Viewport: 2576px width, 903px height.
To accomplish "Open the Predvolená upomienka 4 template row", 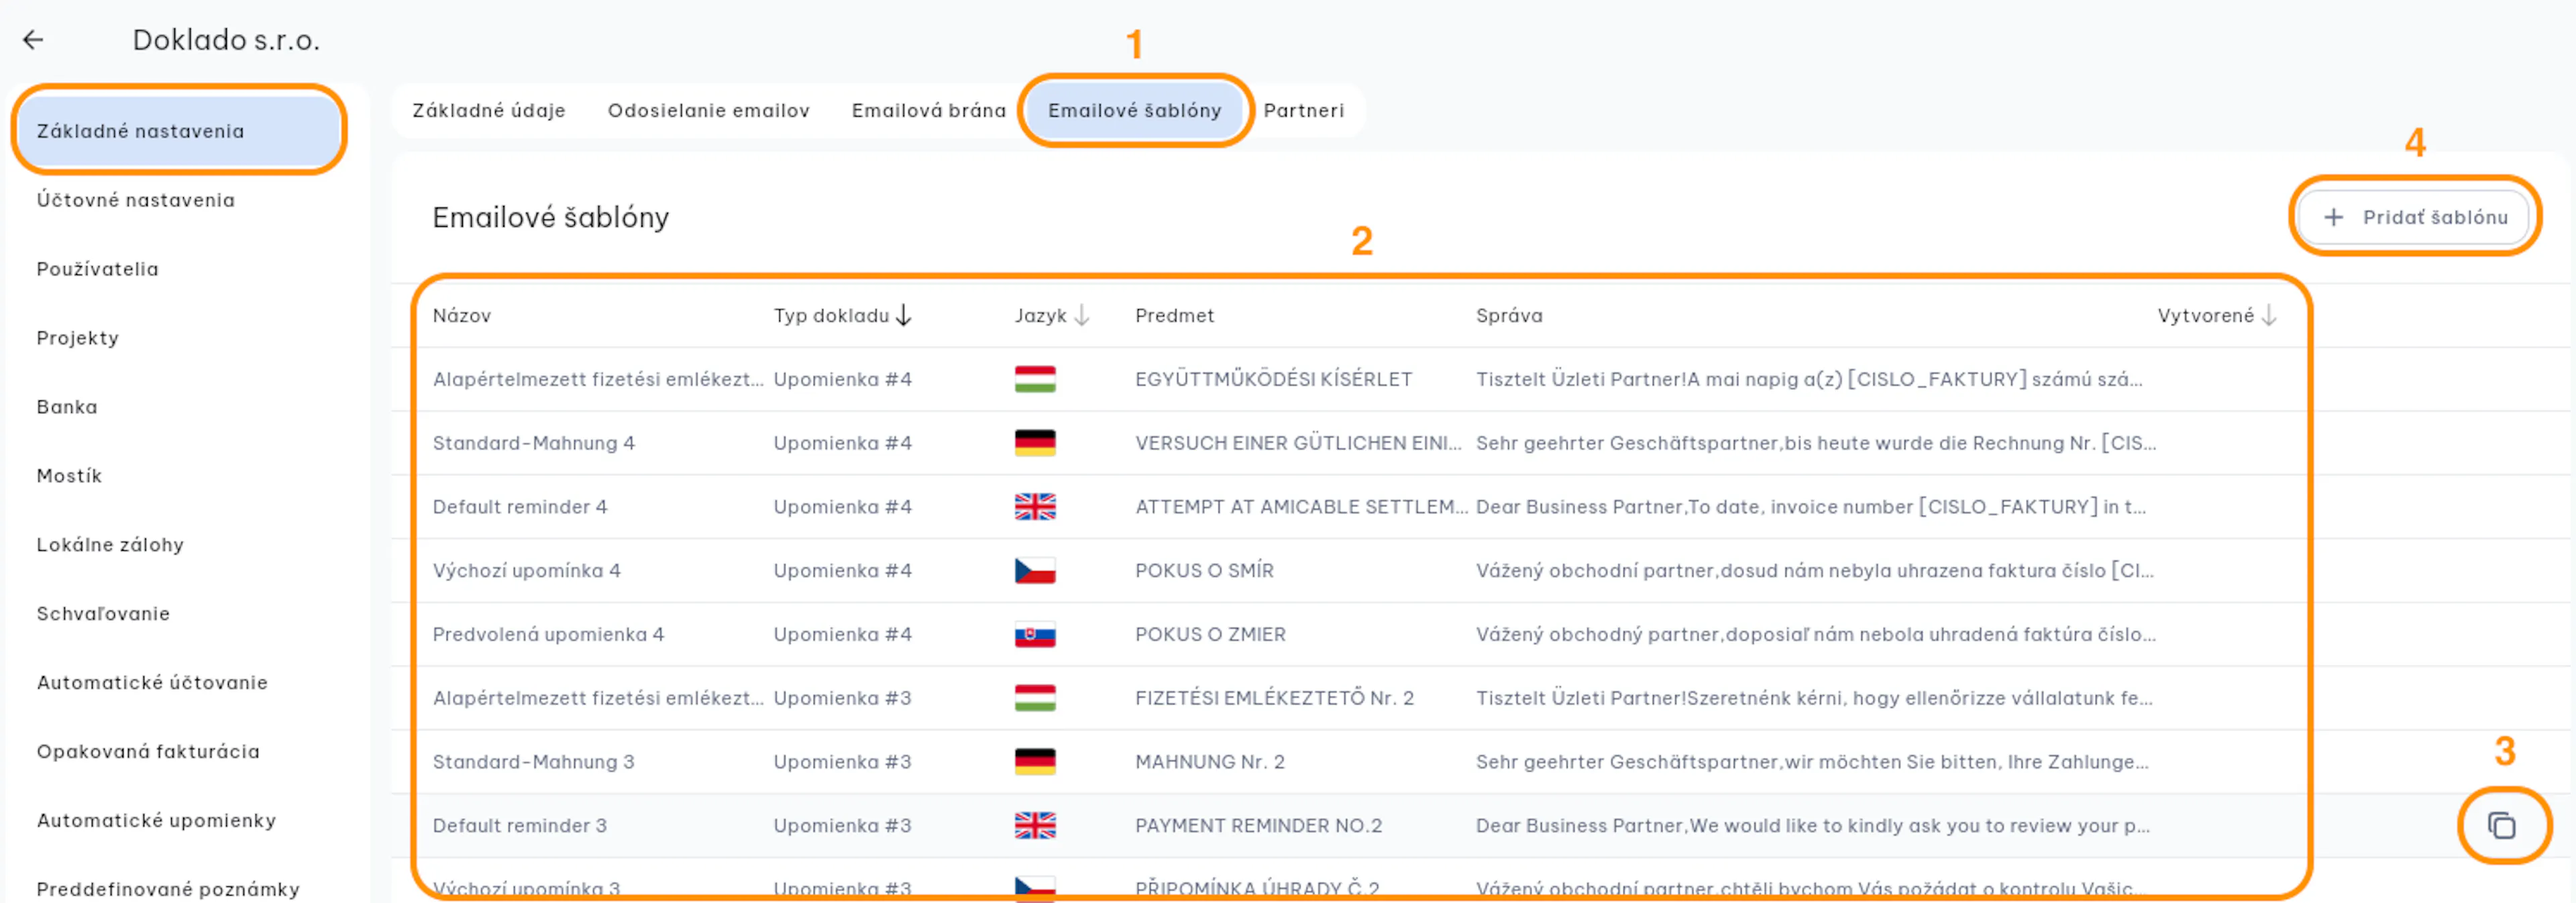I will point(1360,635).
